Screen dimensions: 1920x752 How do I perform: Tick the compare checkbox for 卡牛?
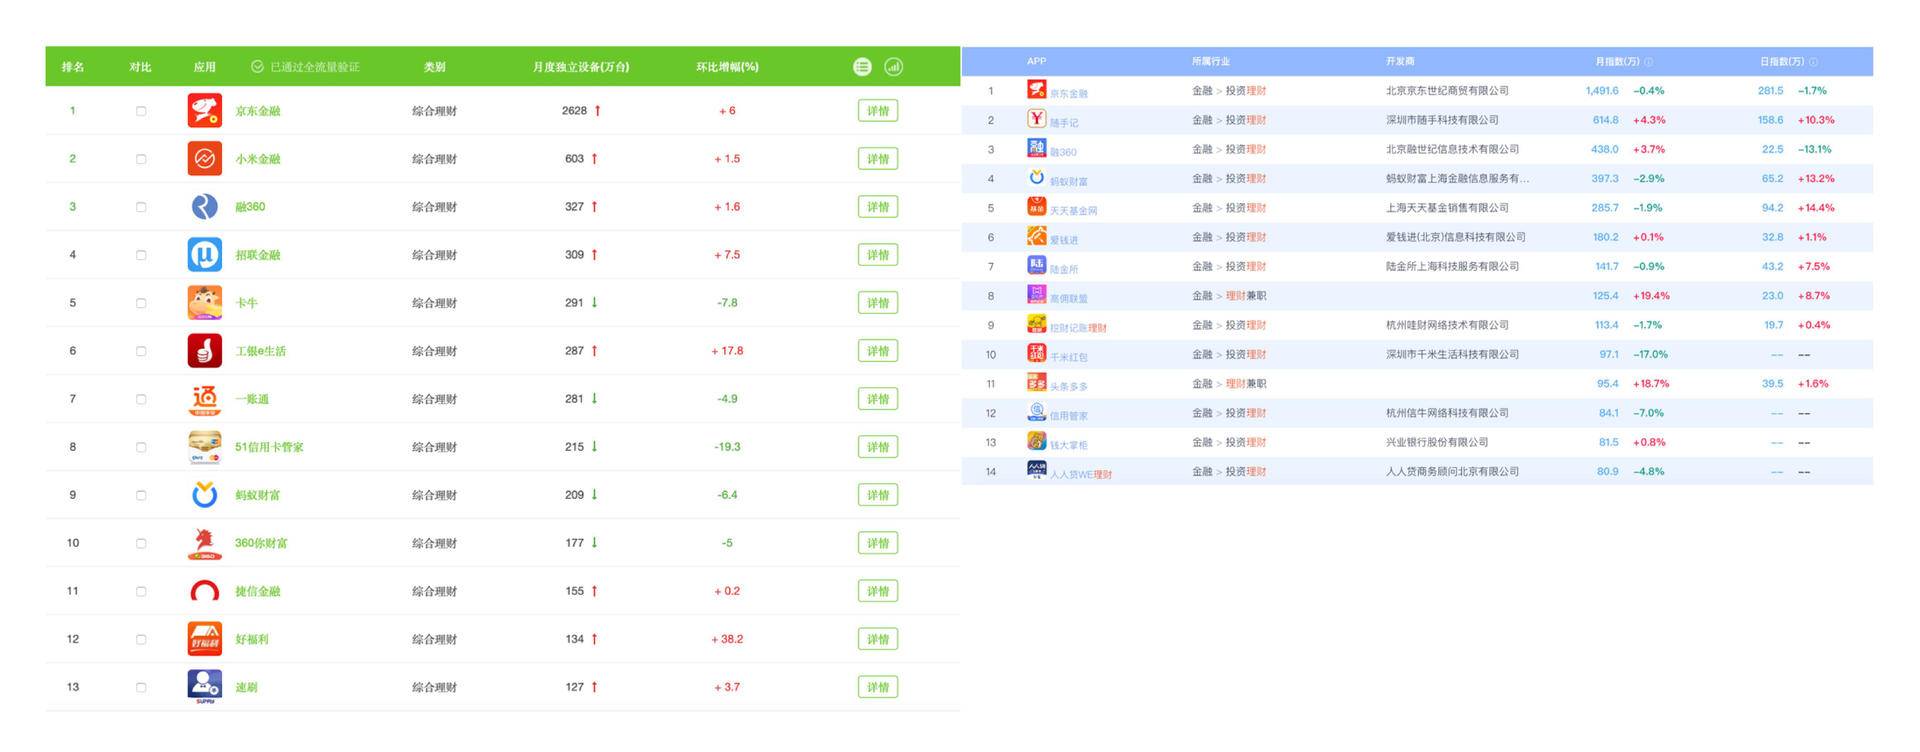141,303
